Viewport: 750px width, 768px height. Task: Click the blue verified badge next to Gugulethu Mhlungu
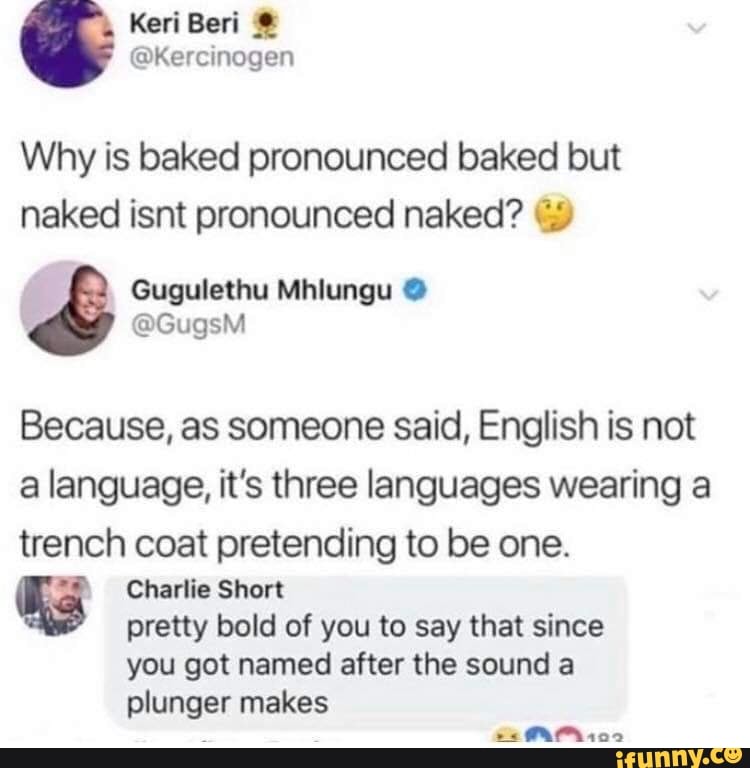coord(415,289)
